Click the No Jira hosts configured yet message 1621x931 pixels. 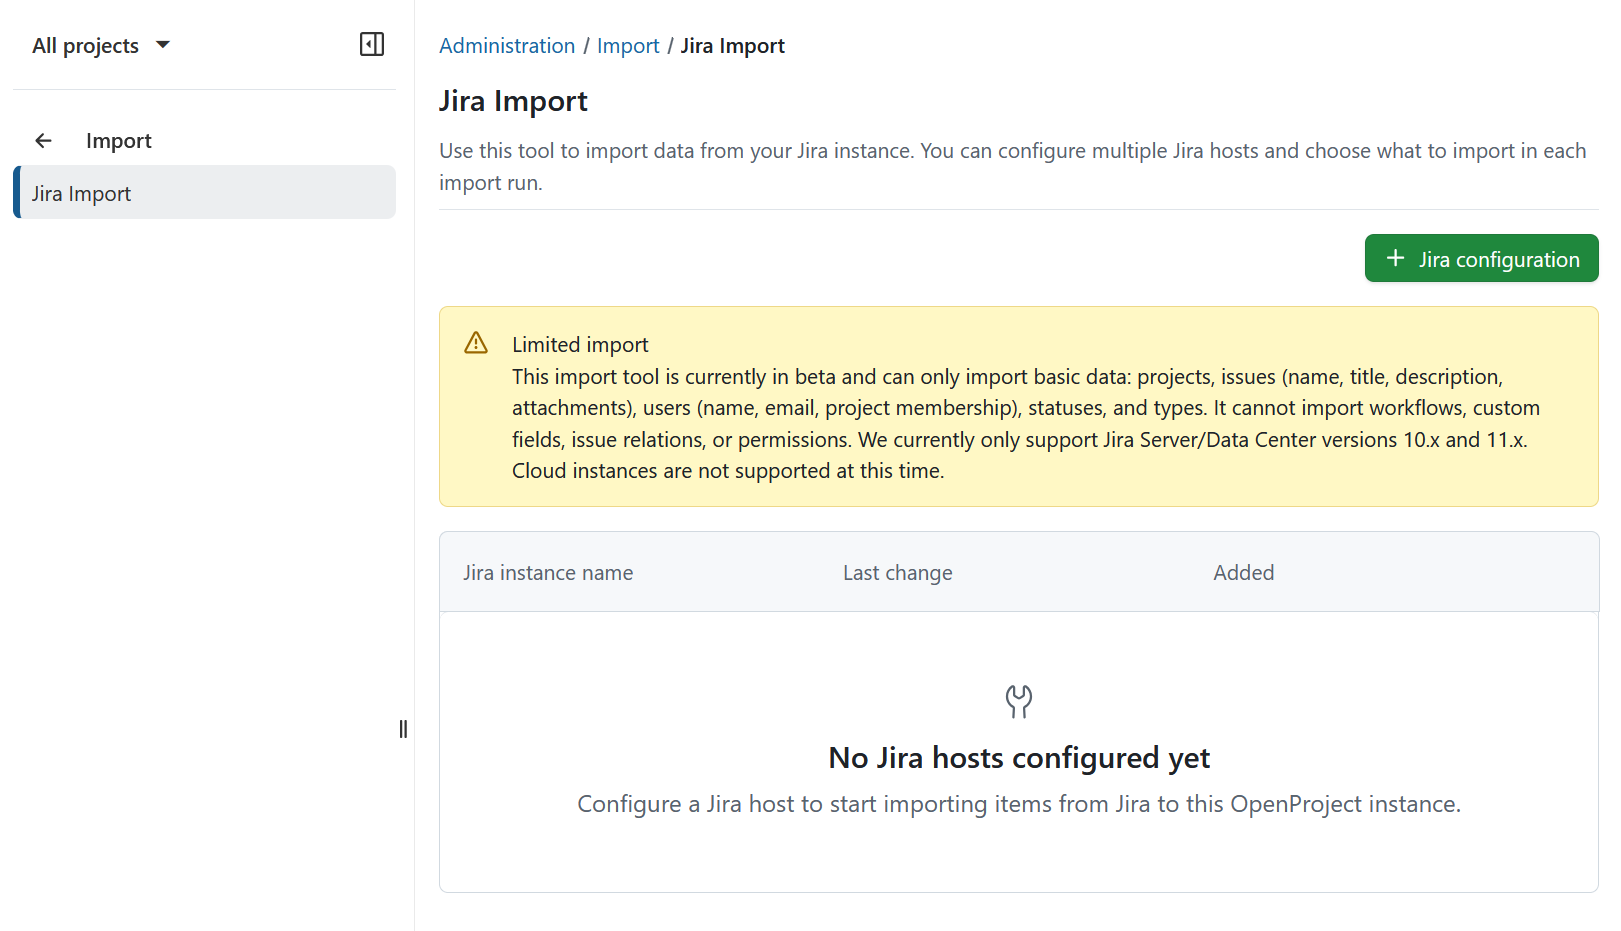click(1018, 757)
